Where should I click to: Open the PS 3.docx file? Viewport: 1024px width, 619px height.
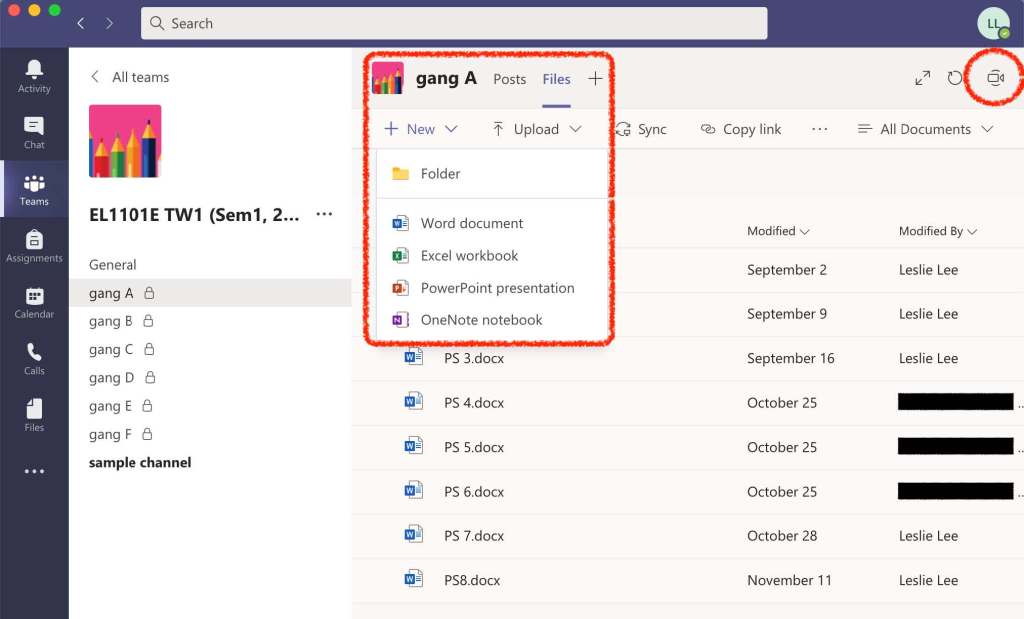click(x=474, y=358)
